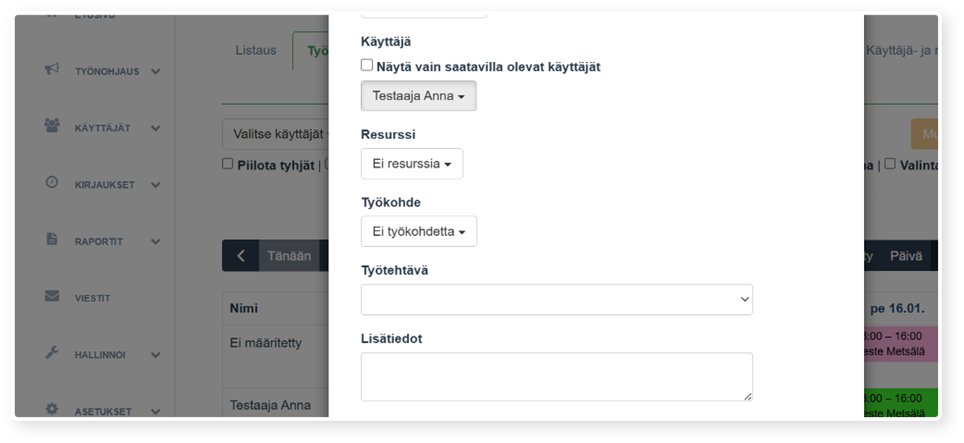The height and width of the screenshot is (443, 964).
Task: Click the pink 16:00 shift block
Action: [x=901, y=344]
